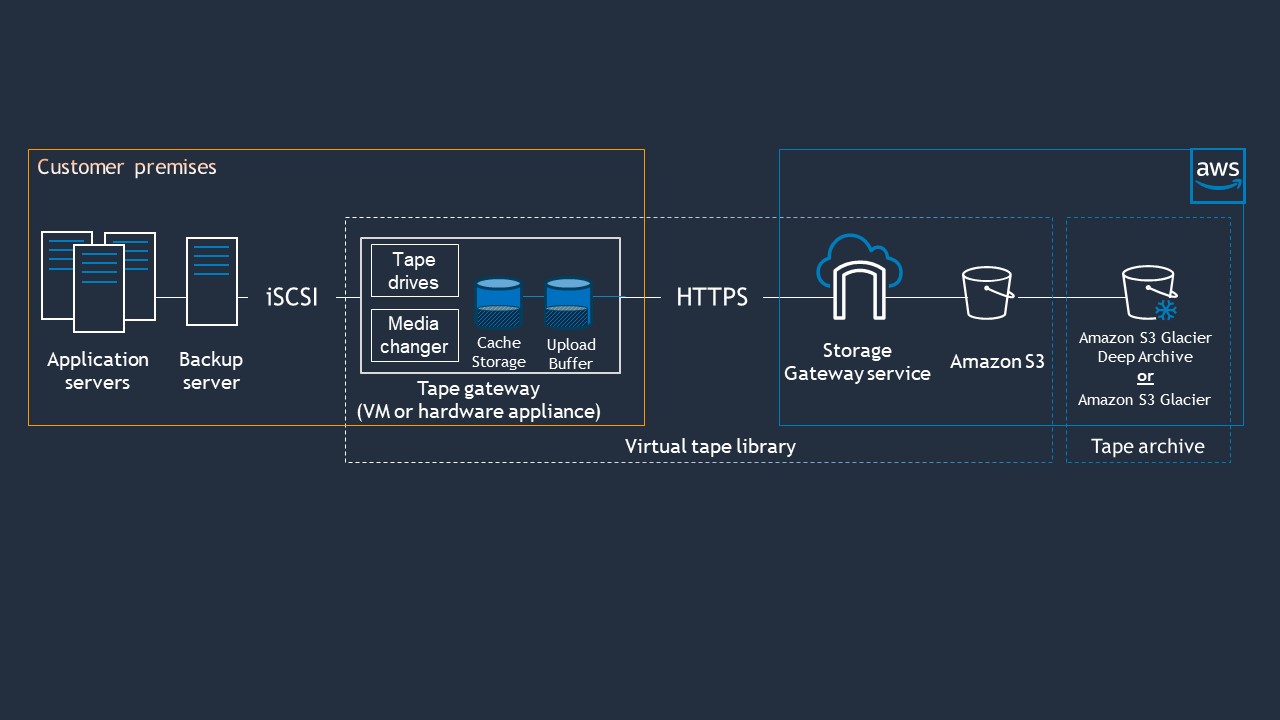Click the S3 Glacier bucket with snowflake icon
This screenshot has width=1280, height=720.
pyautogui.click(x=1146, y=293)
